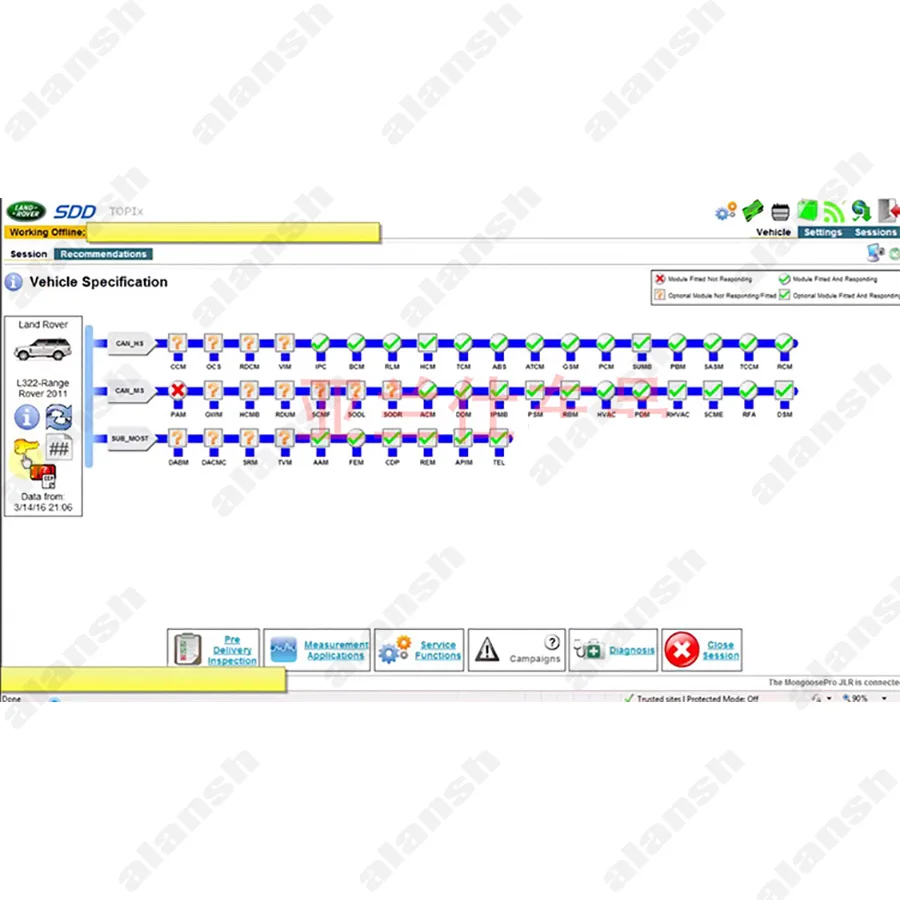Image resolution: width=900 pixels, height=900 pixels.
Task: Click the globe download update icon
Action: (860, 211)
